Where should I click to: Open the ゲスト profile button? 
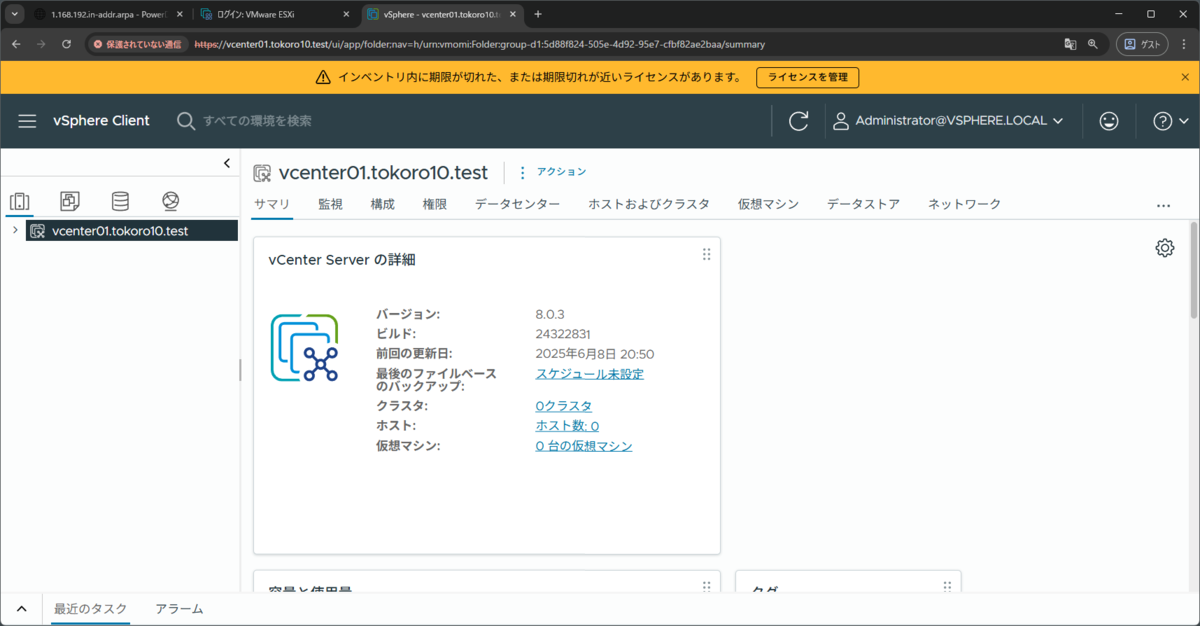tap(1143, 44)
